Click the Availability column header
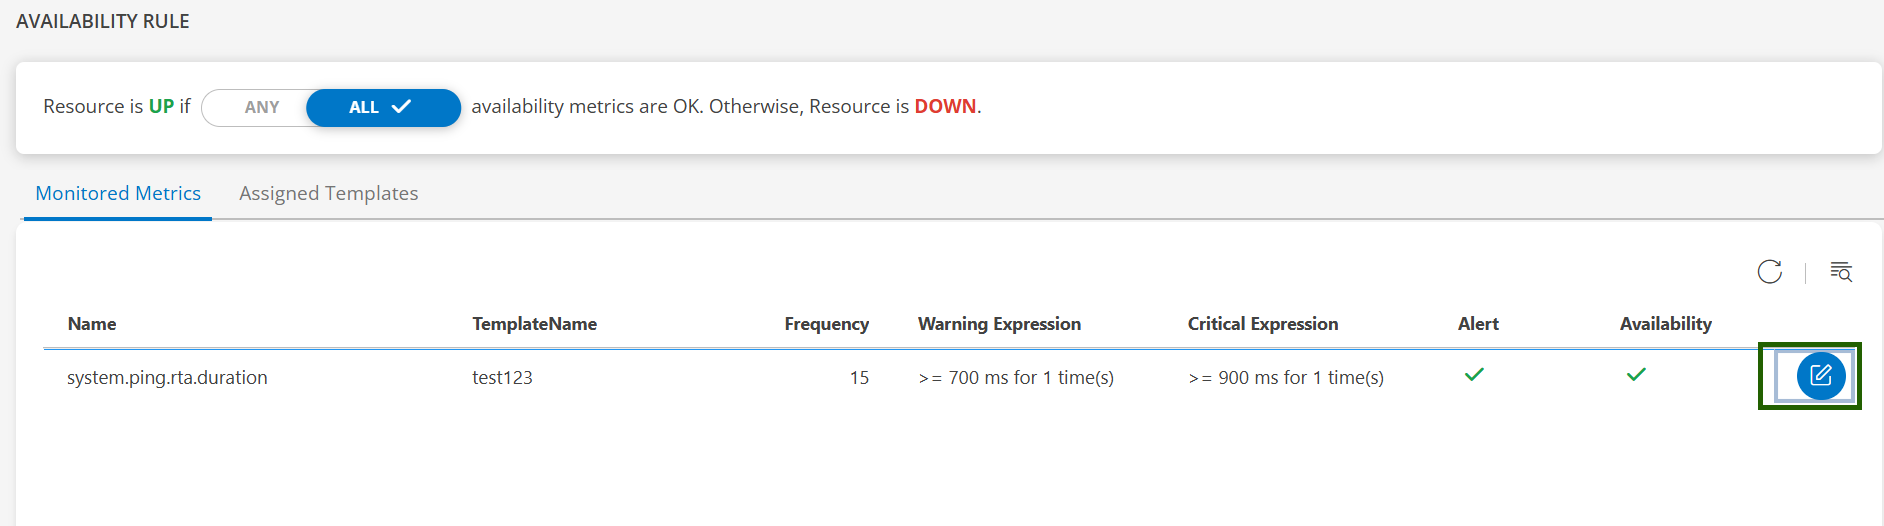This screenshot has width=1884, height=526. click(x=1665, y=324)
